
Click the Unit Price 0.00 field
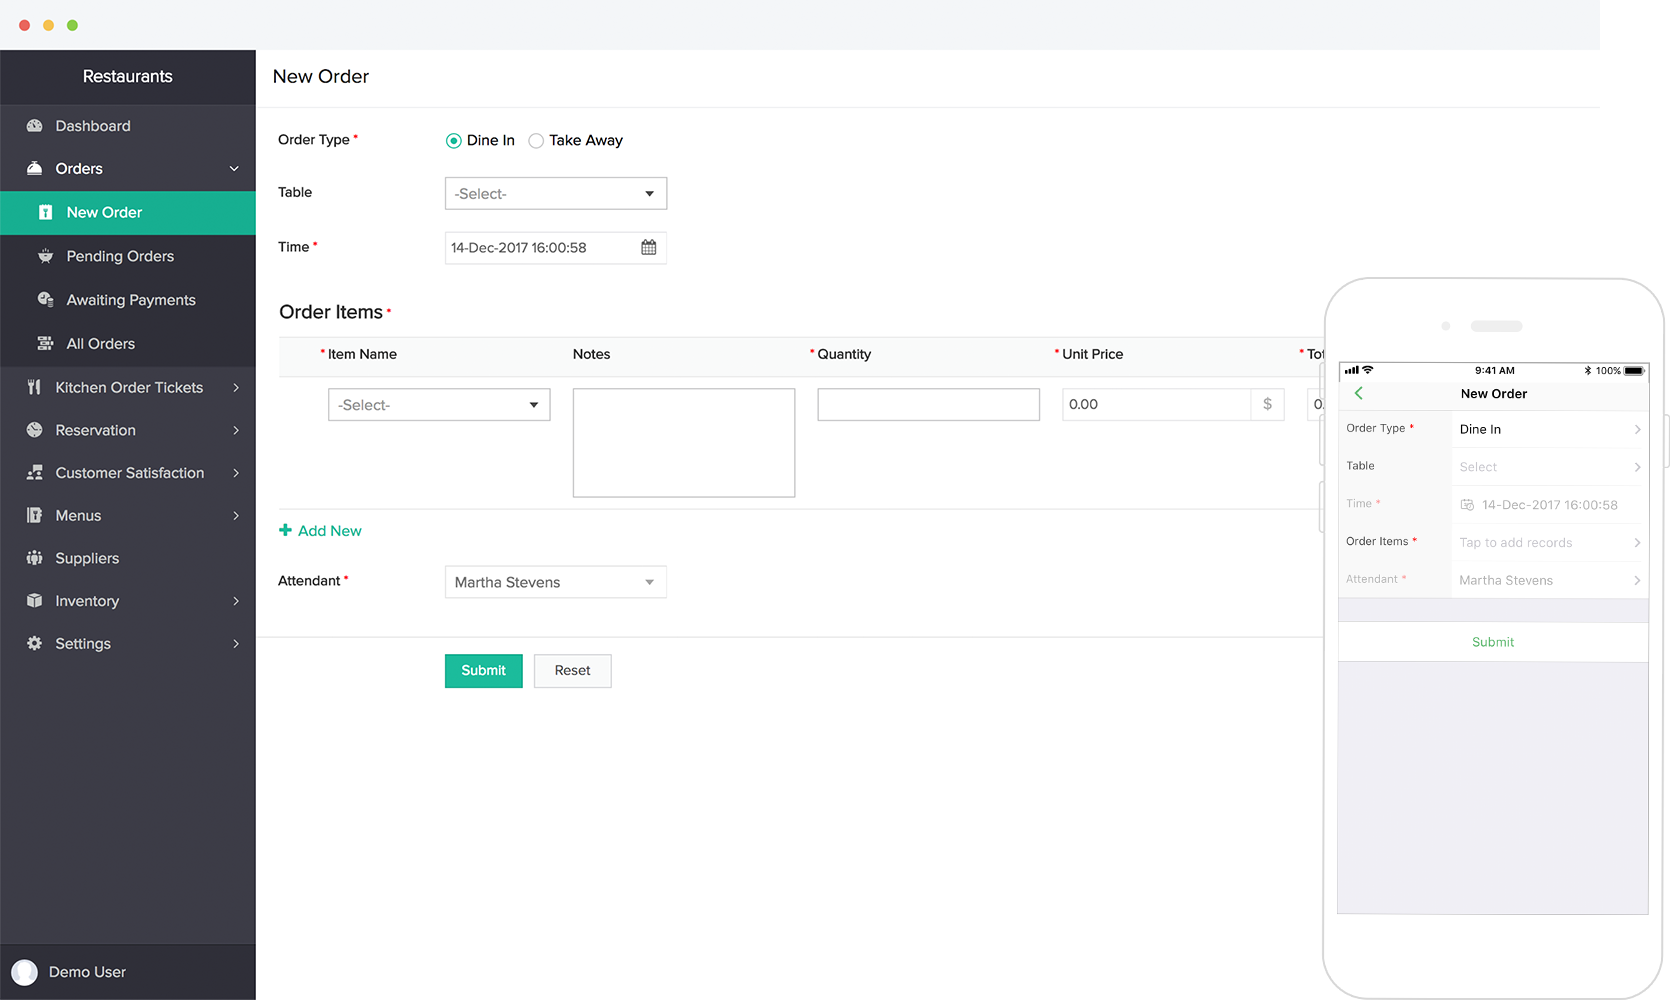pos(1157,404)
